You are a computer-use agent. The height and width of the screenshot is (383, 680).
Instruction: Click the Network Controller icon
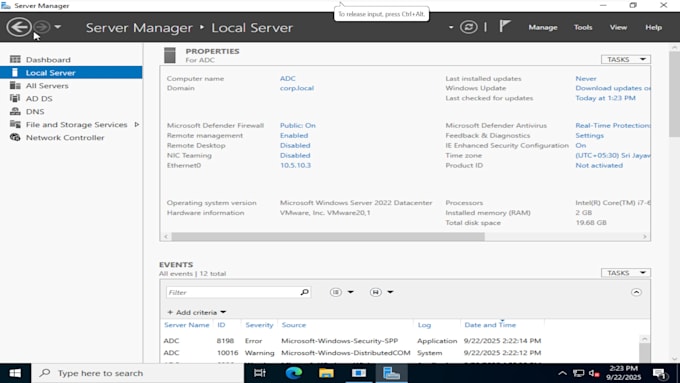(15, 137)
